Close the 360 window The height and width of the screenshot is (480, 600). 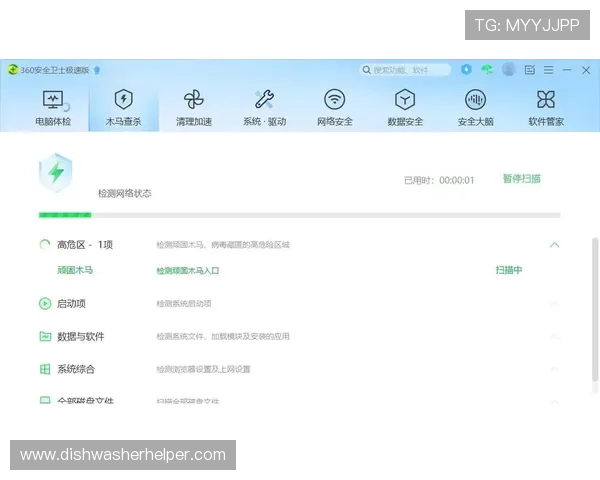point(586,70)
